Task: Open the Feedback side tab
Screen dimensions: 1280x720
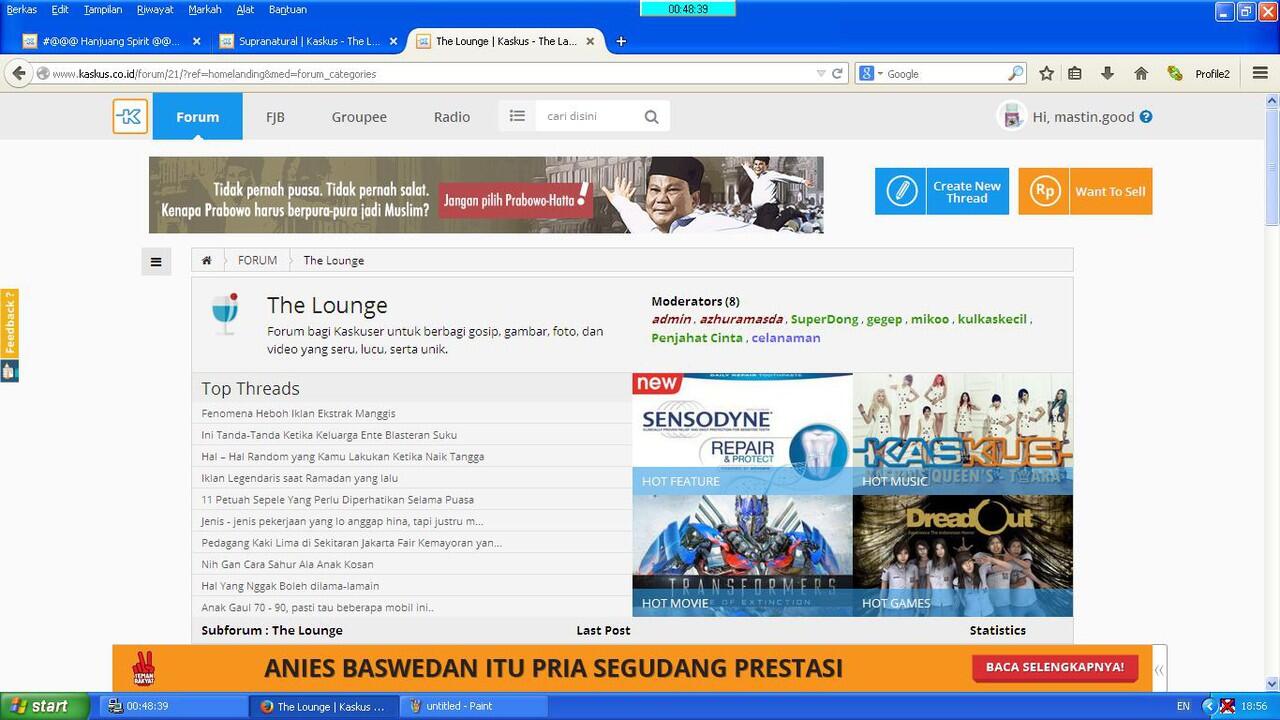Action: point(9,323)
